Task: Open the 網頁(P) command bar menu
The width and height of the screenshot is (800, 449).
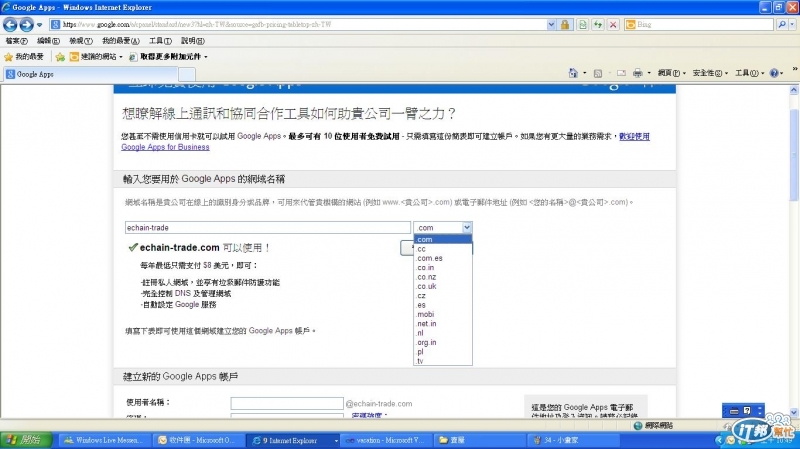Action: [x=671, y=73]
